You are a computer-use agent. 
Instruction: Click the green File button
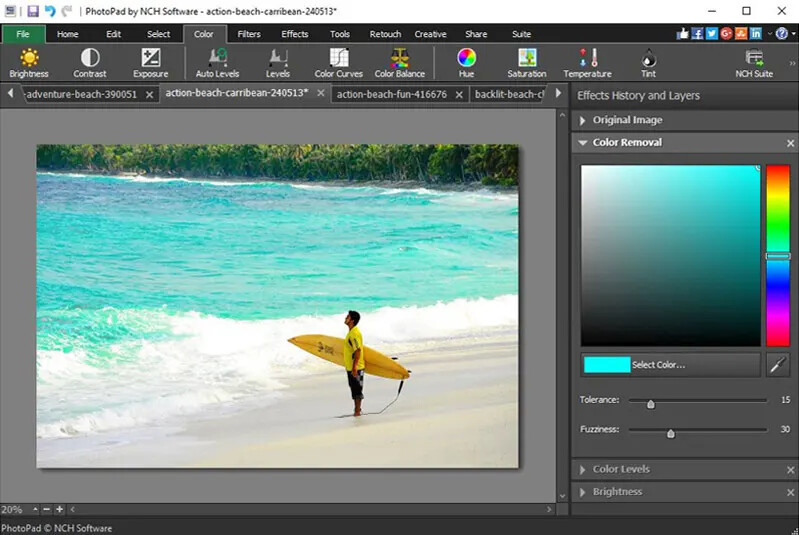pos(22,34)
